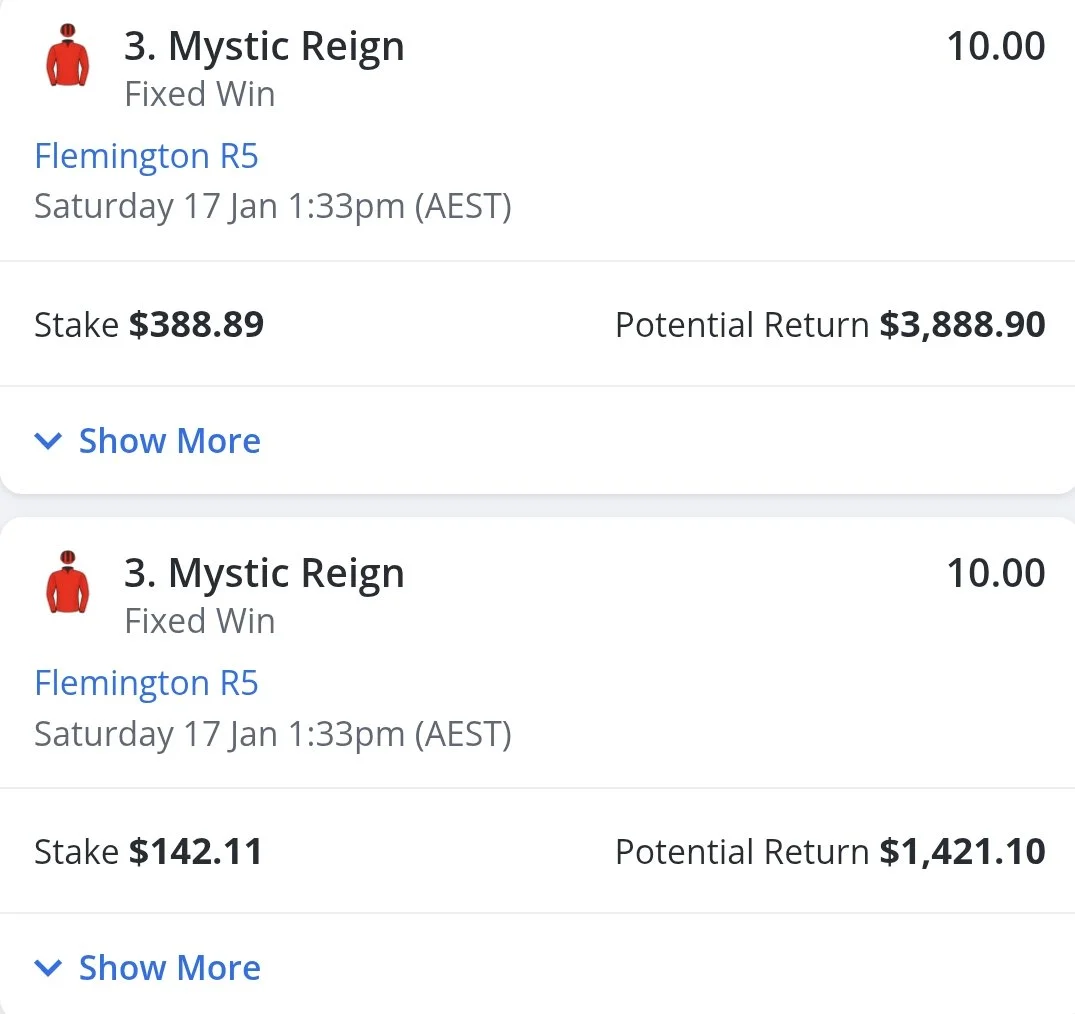Select the Mystic Reign runner name in the second bet
Screen dimensions: 1075x1014
coord(264,574)
